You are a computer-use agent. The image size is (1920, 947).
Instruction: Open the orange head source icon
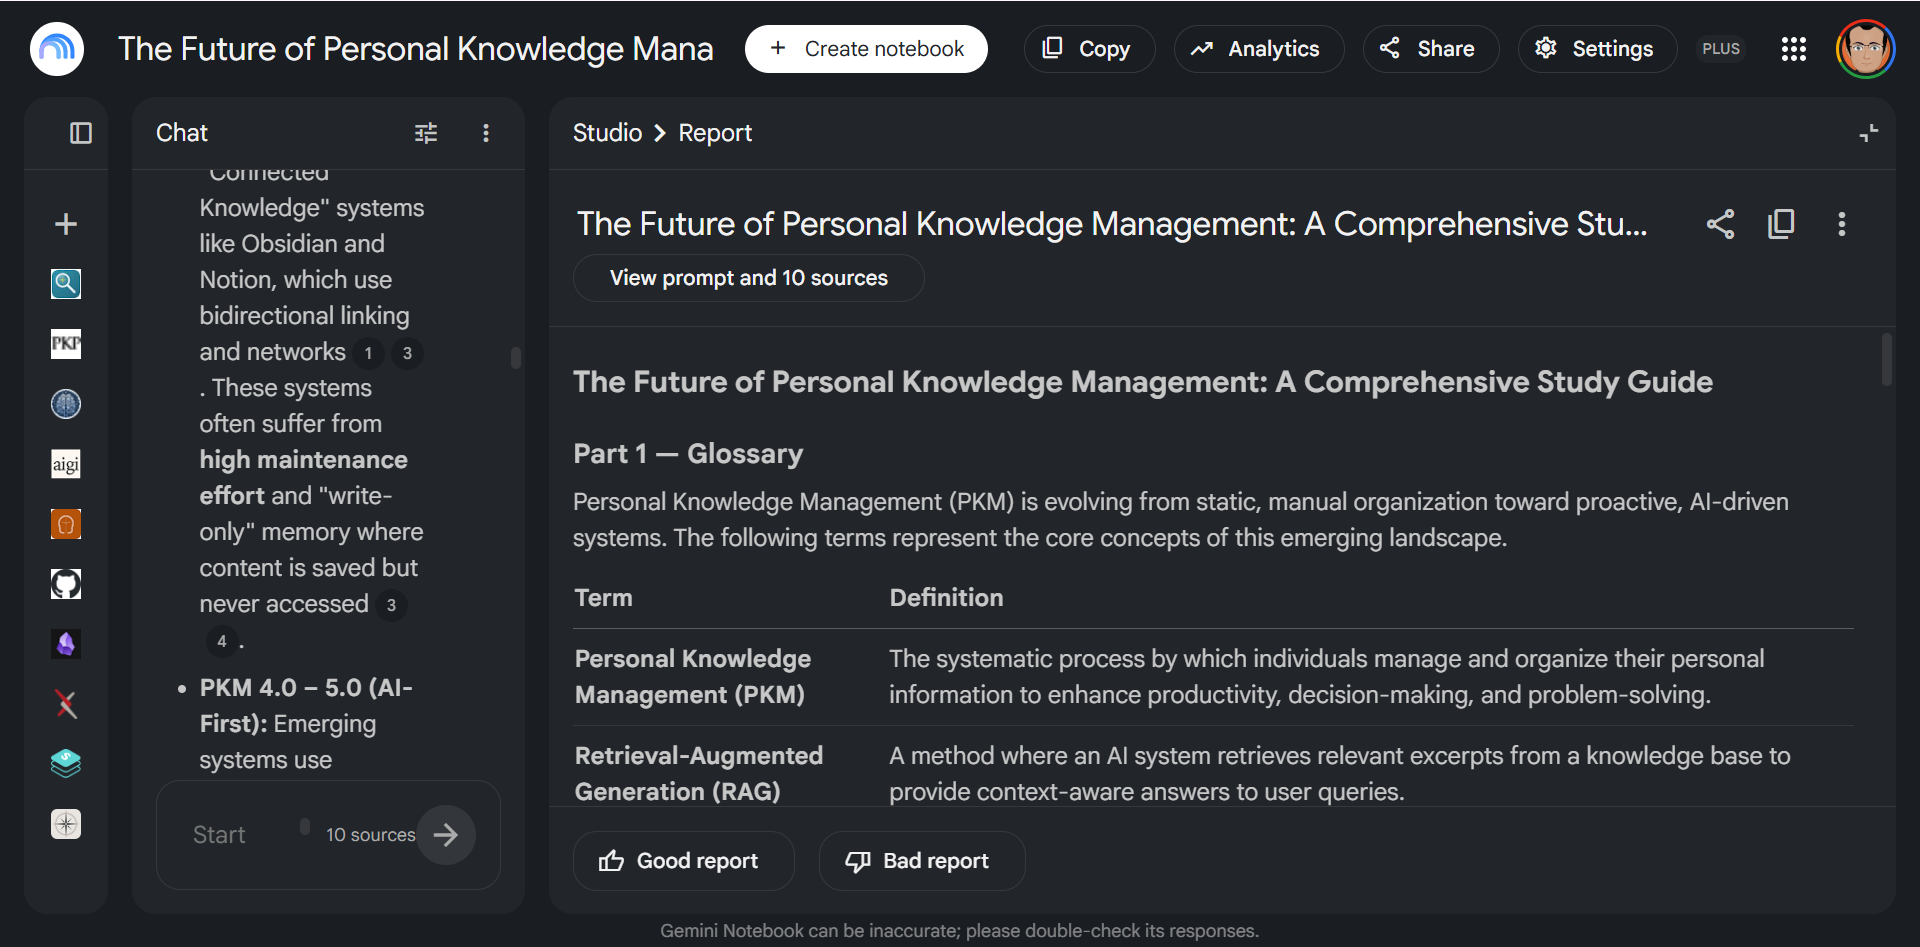(66, 524)
